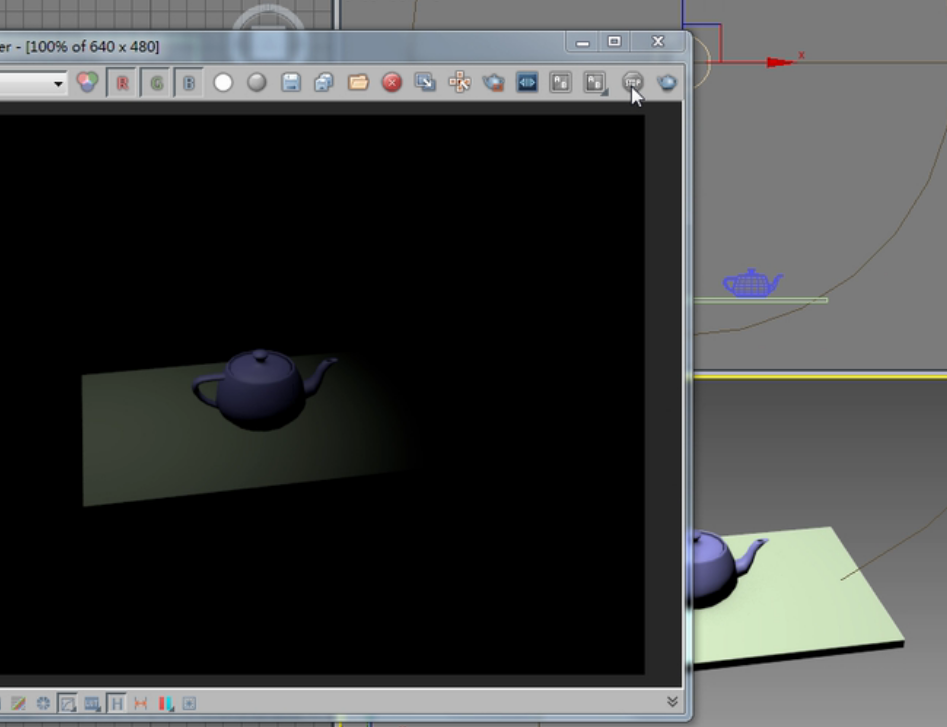The height and width of the screenshot is (727, 947).
Task: Switch to alpha channel white circle
Action: point(223,83)
